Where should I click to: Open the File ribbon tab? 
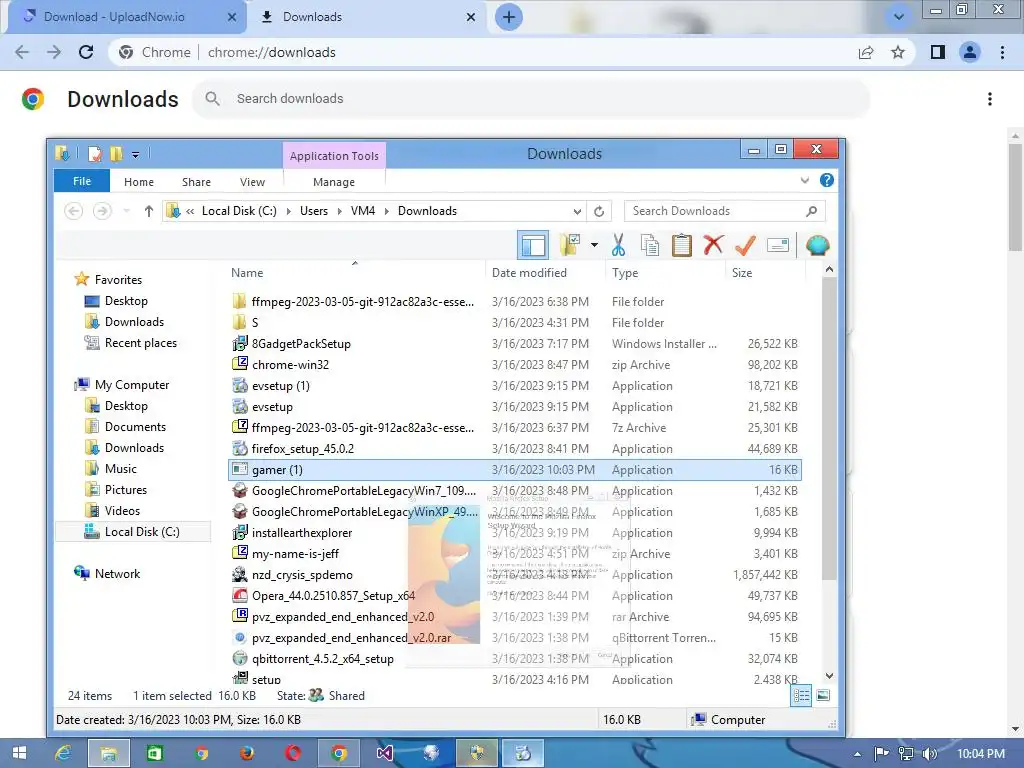click(82, 181)
